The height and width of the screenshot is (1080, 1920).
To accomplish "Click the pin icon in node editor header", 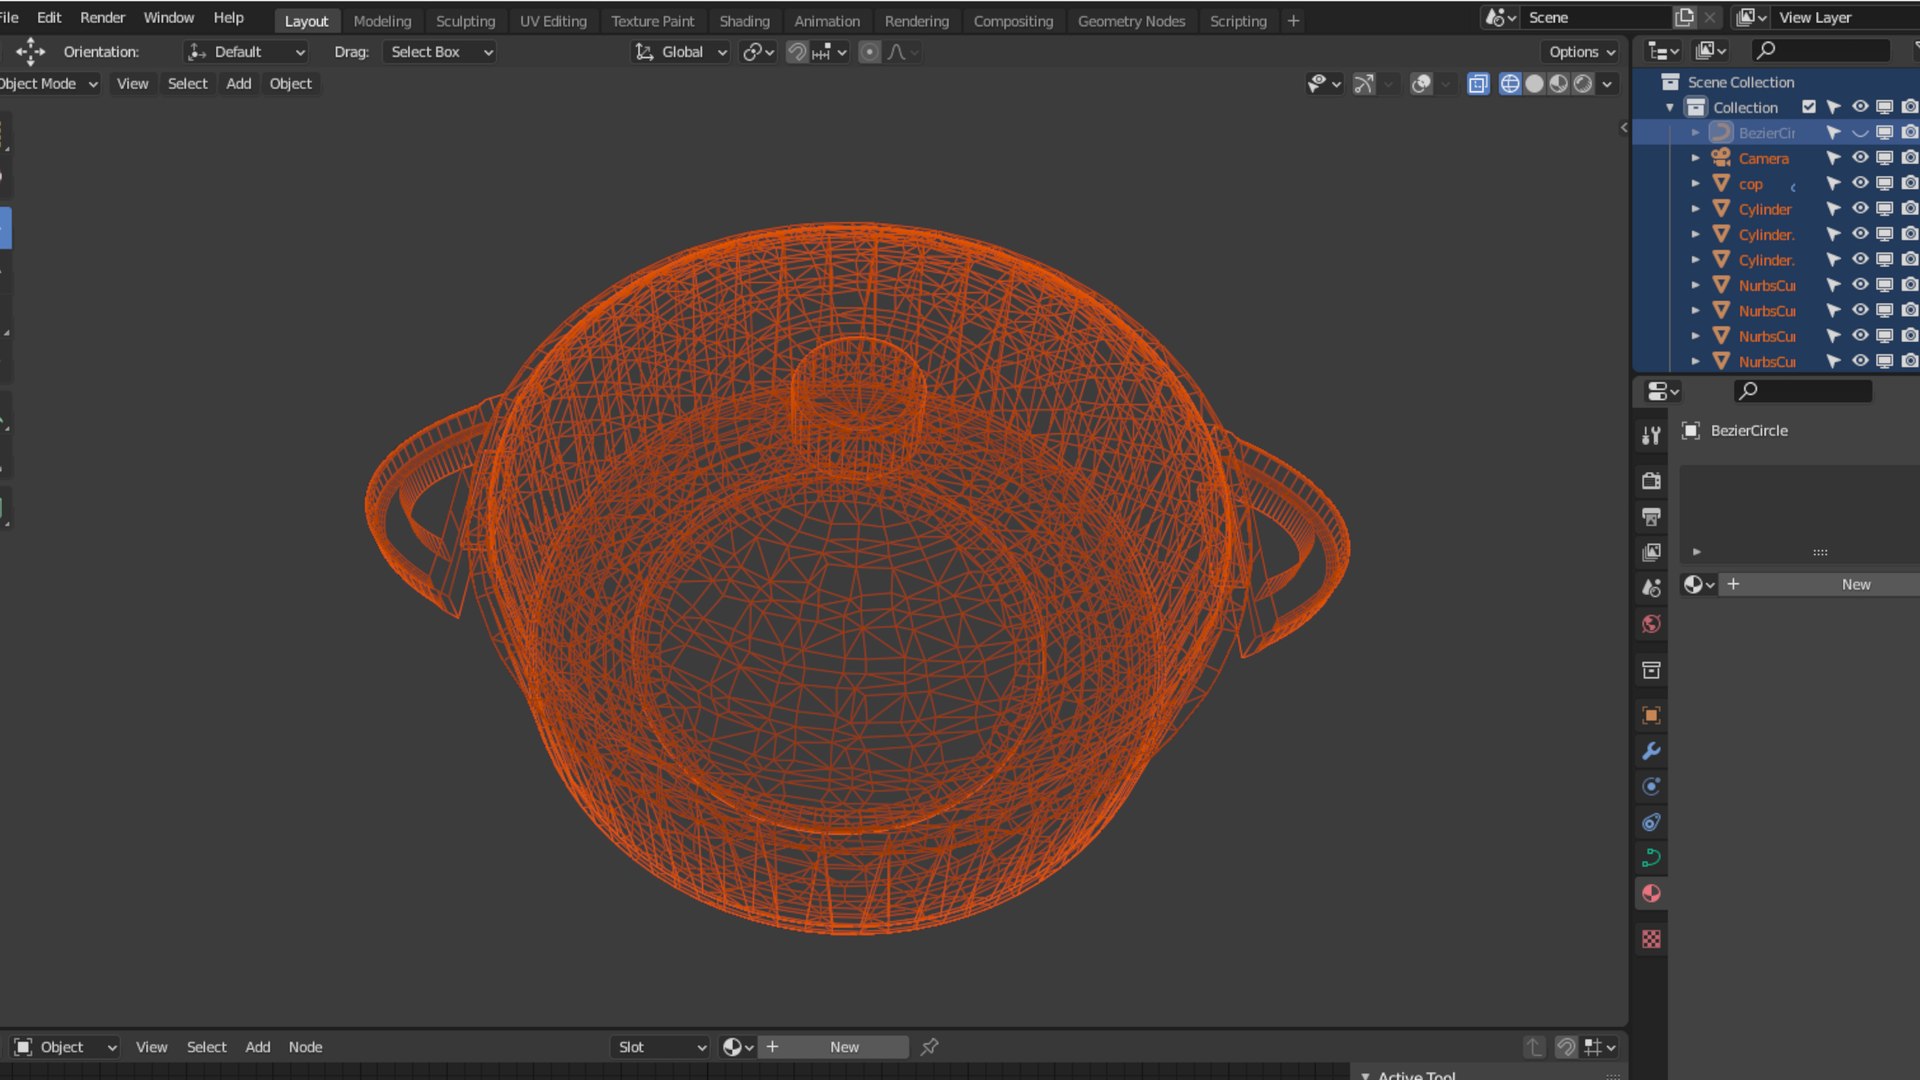I will coord(929,1047).
